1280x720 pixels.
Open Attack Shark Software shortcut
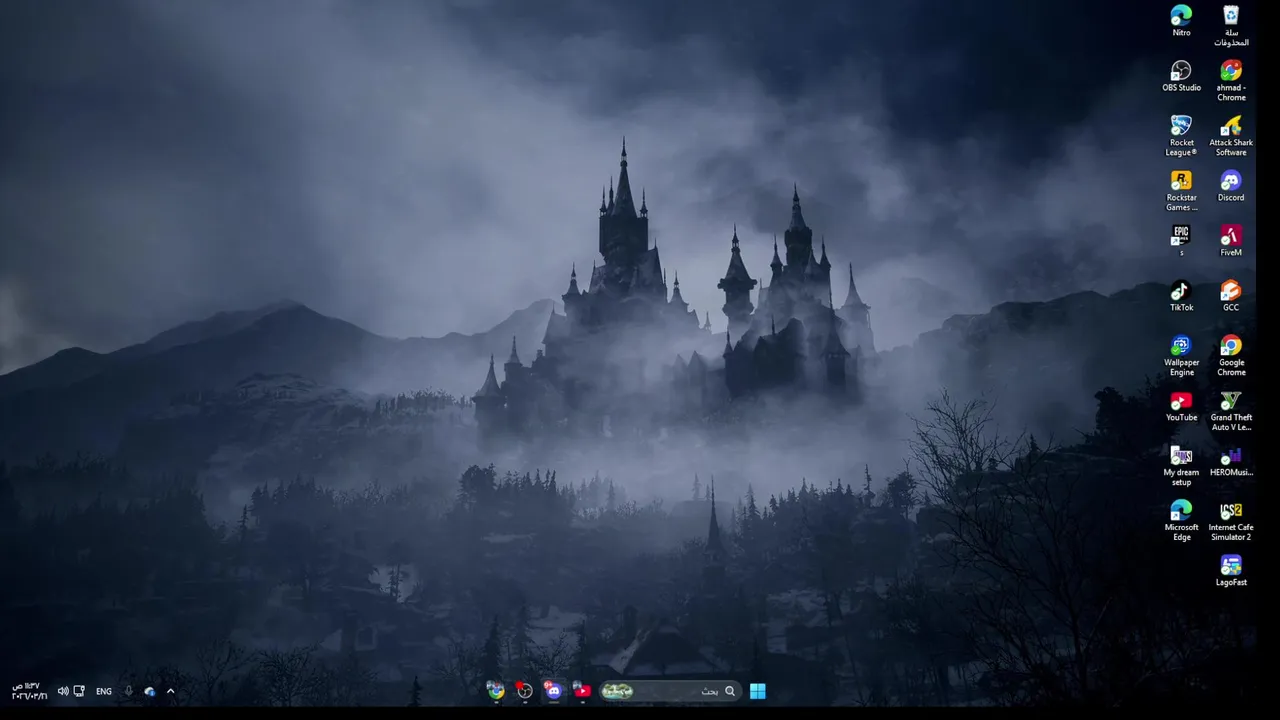(1231, 135)
